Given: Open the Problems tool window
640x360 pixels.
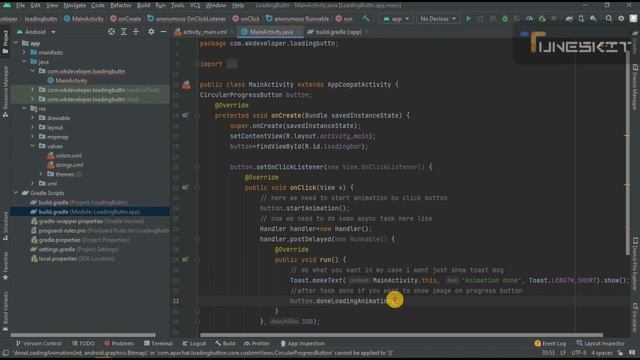Looking at the screenshot, I should [x=119, y=343].
